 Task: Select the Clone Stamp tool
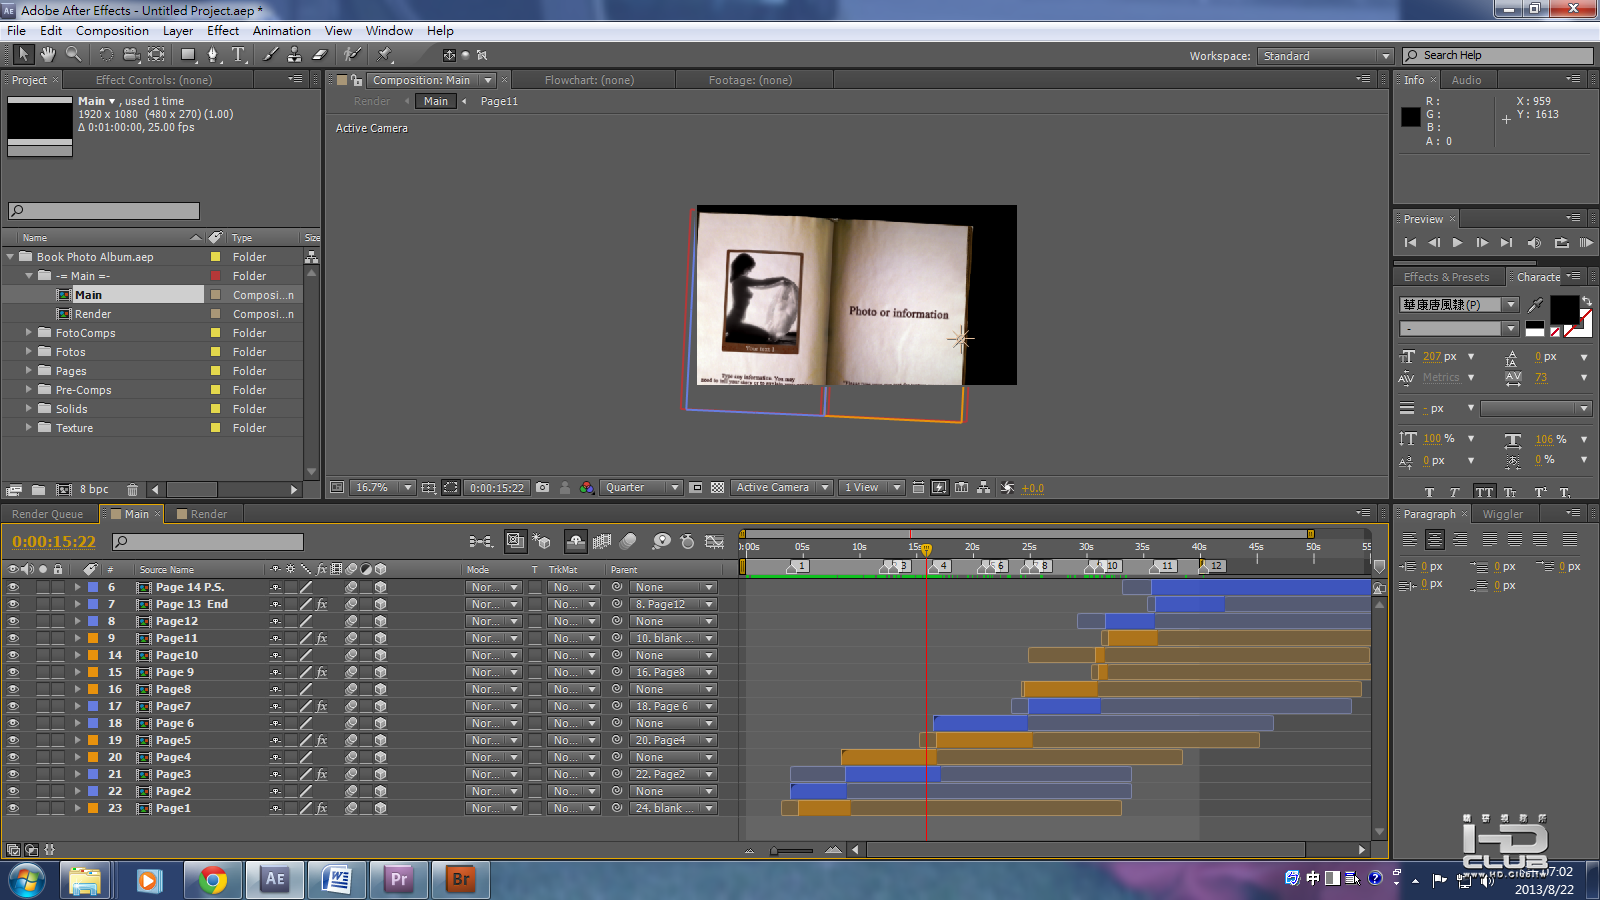[294, 55]
